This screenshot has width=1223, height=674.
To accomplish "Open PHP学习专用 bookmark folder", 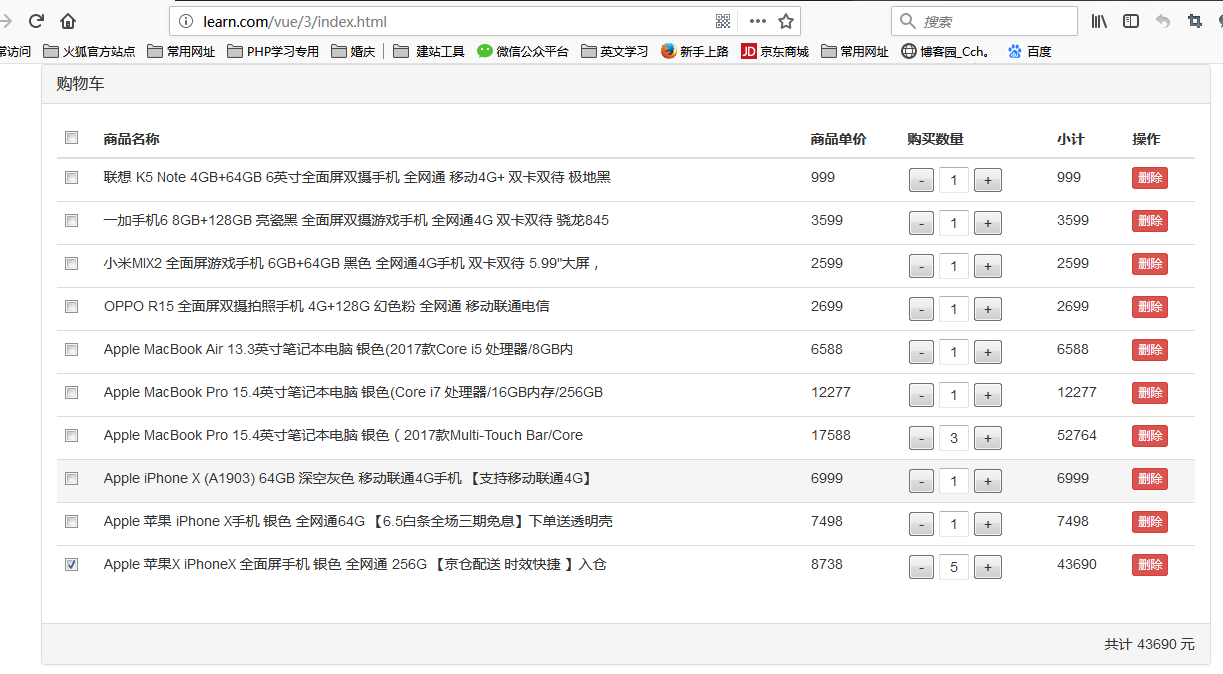I will pos(273,51).
